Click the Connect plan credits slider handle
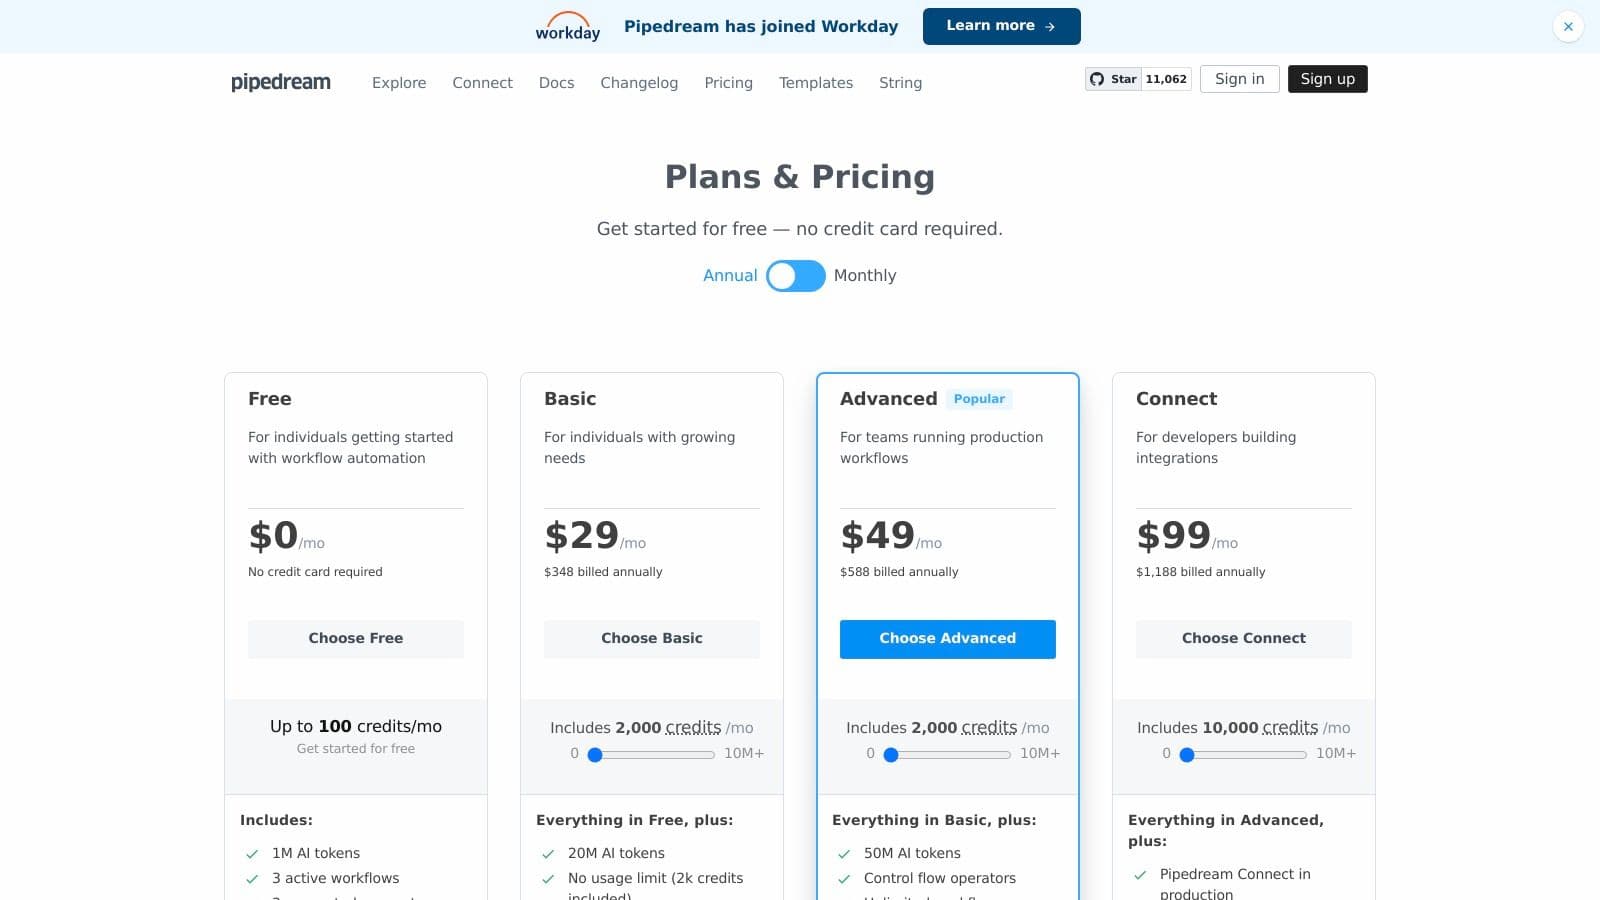The width and height of the screenshot is (1600, 900). tap(1187, 755)
